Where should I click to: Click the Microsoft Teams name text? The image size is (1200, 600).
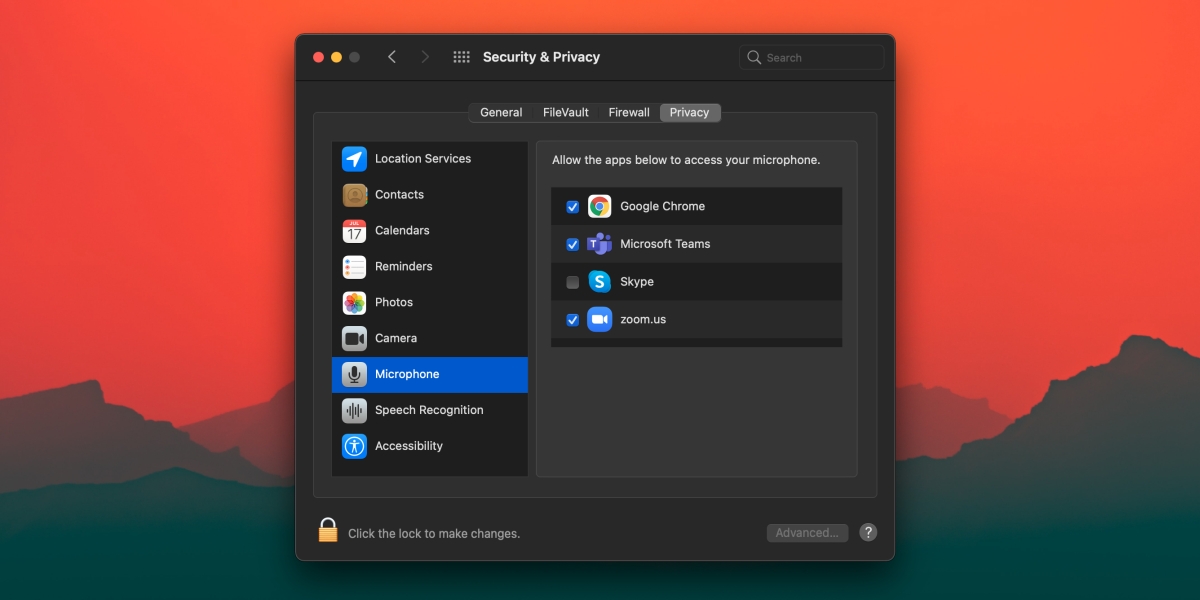(665, 244)
